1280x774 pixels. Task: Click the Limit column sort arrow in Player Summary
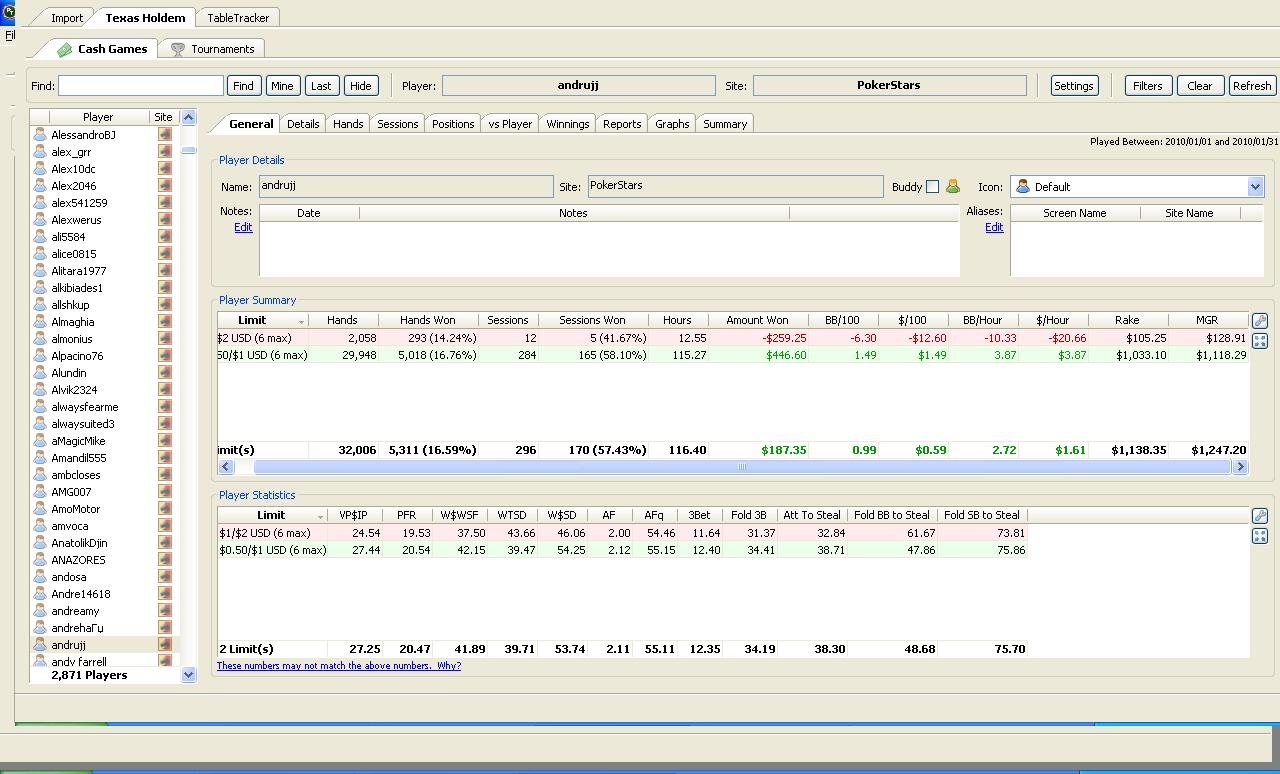[301, 321]
